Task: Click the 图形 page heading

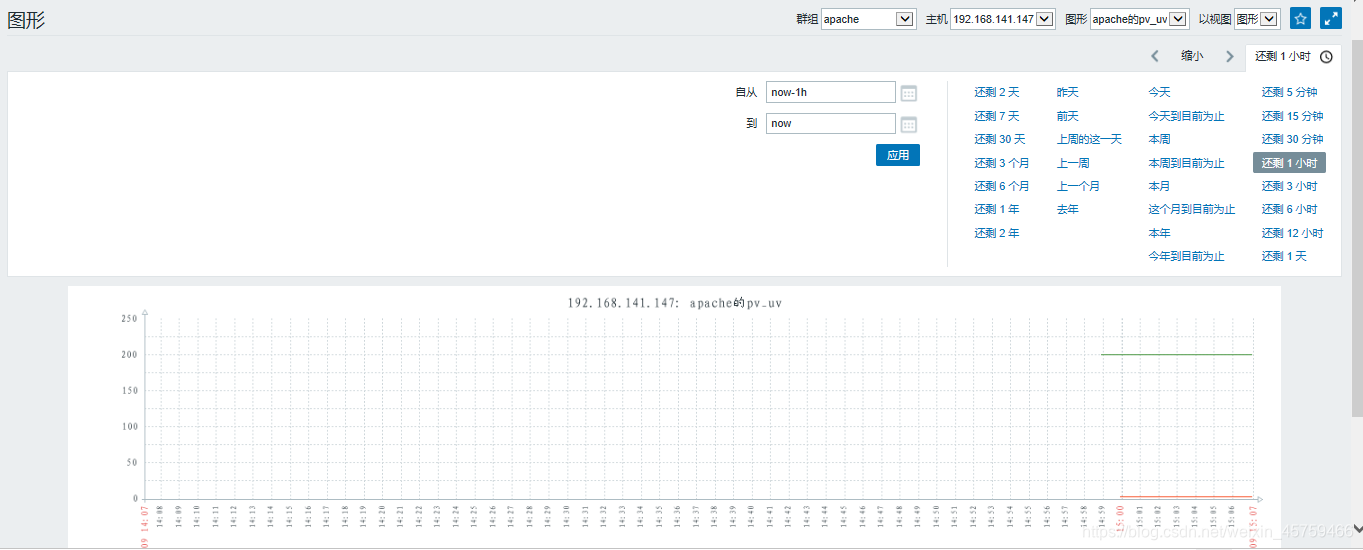Action: (26, 19)
